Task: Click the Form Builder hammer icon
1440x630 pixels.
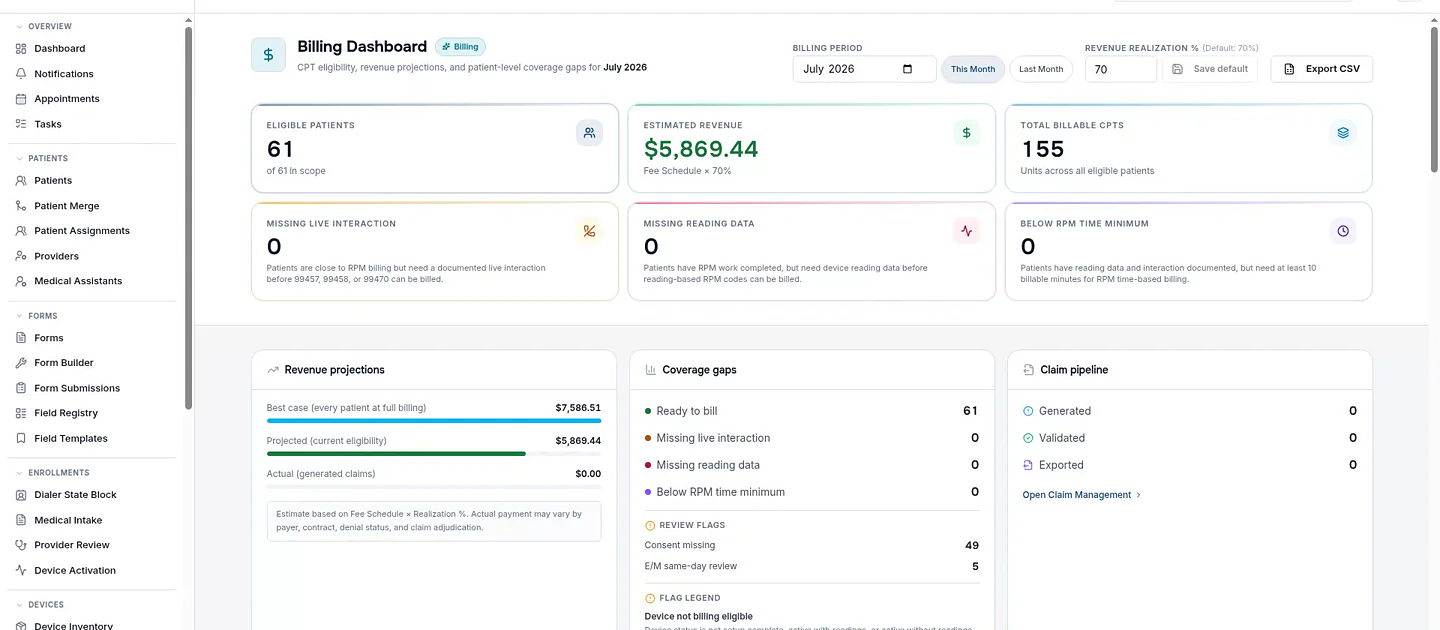Action: (21, 362)
